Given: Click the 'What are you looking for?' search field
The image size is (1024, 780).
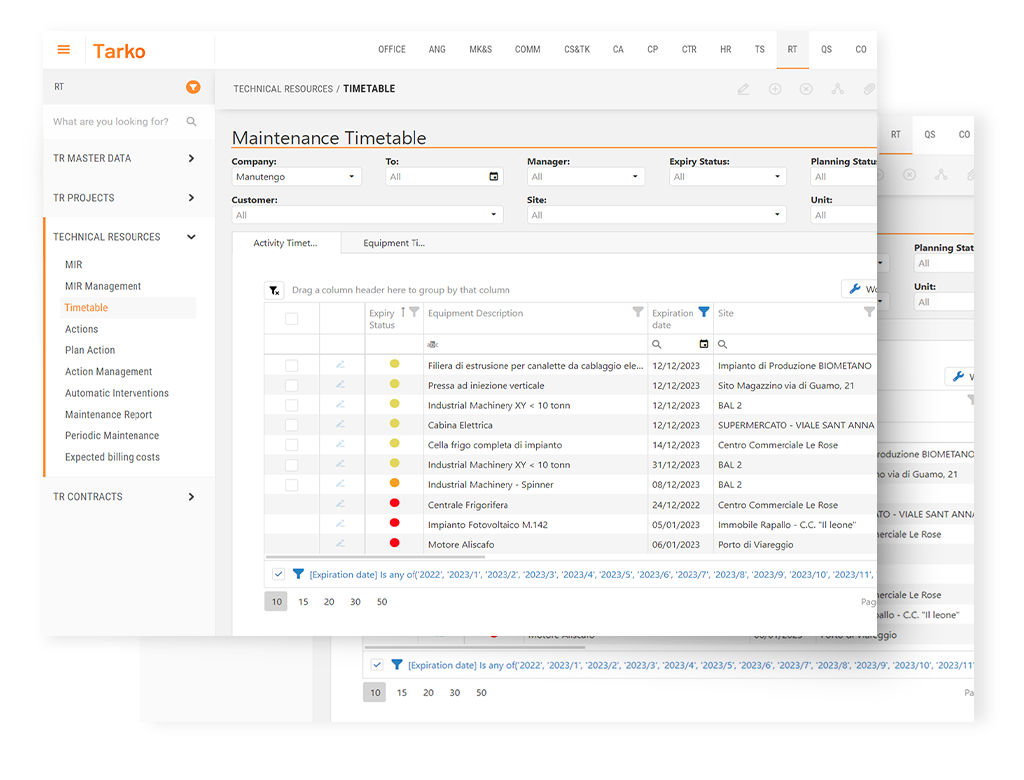Looking at the screenshot, I should [x=115, y=122].
